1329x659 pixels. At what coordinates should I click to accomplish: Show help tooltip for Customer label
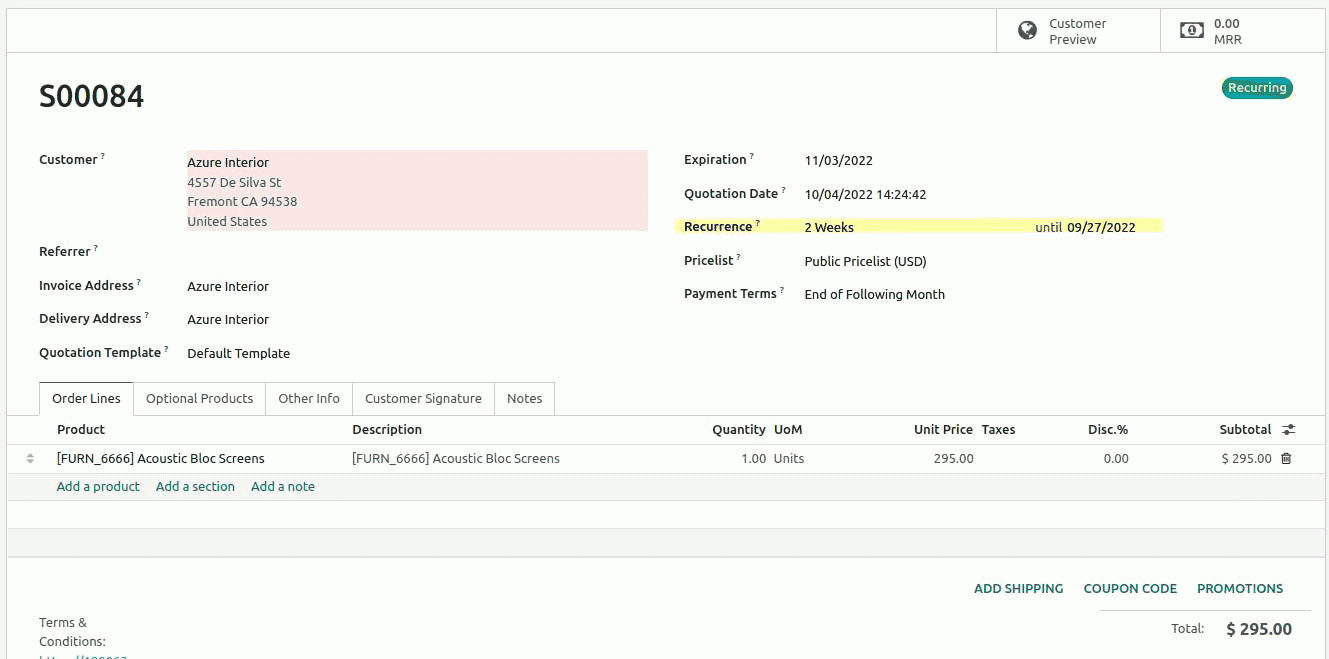pyautogui.click(x=102, y=157)
